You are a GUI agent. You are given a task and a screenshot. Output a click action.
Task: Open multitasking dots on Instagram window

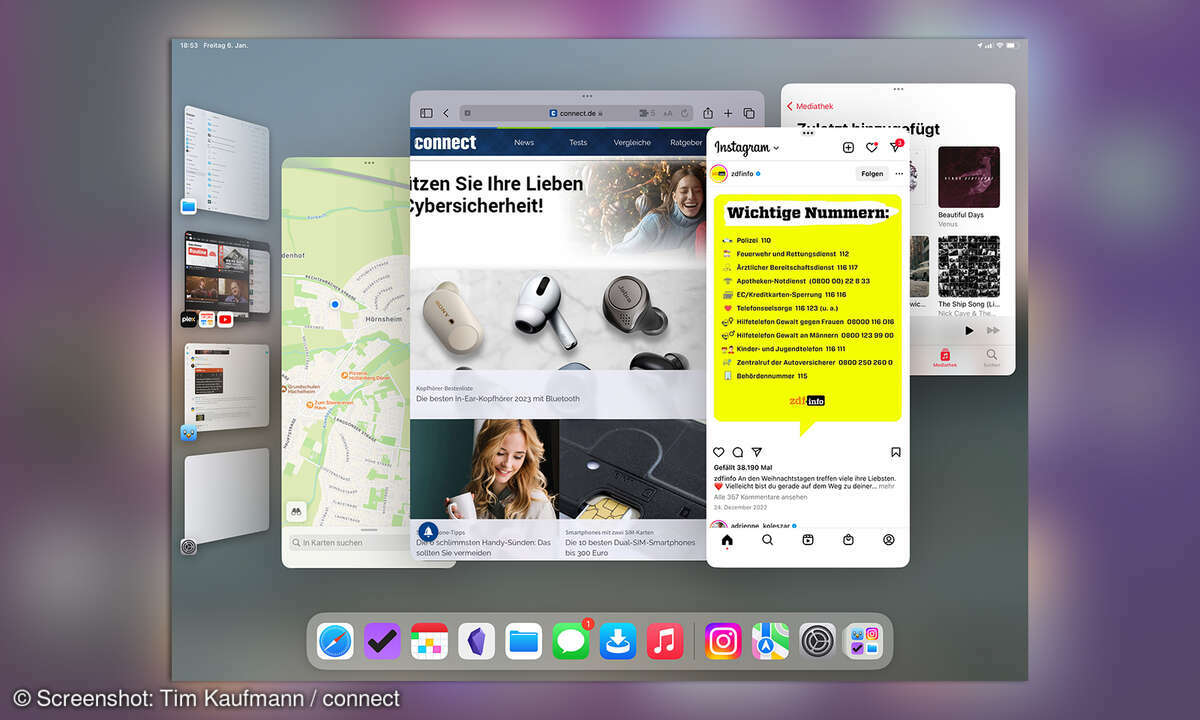pyautogui.click(x=808, y=131)
